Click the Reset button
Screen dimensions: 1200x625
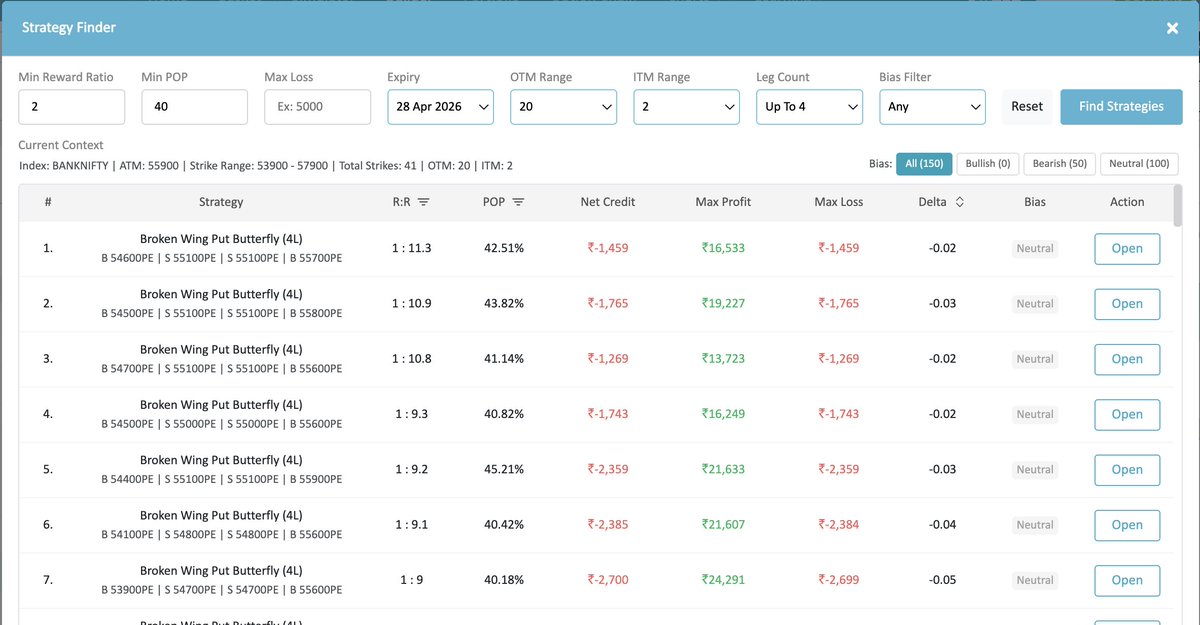(x=1027, y=107)
